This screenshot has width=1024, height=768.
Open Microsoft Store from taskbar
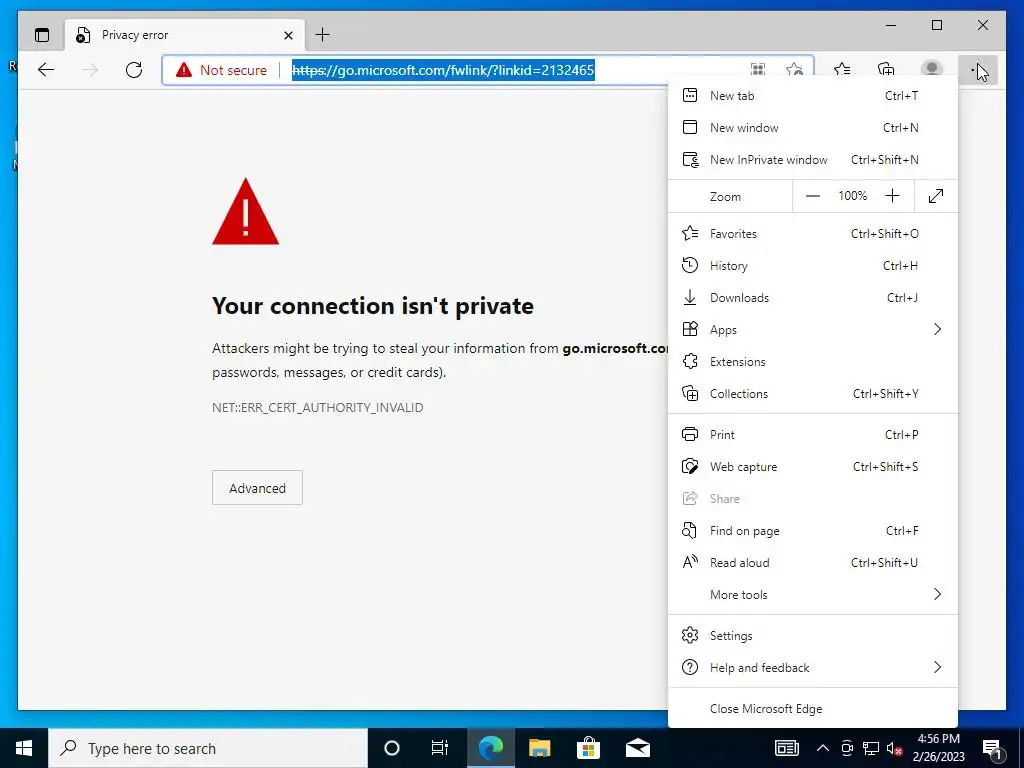click(x=588, y=748)
